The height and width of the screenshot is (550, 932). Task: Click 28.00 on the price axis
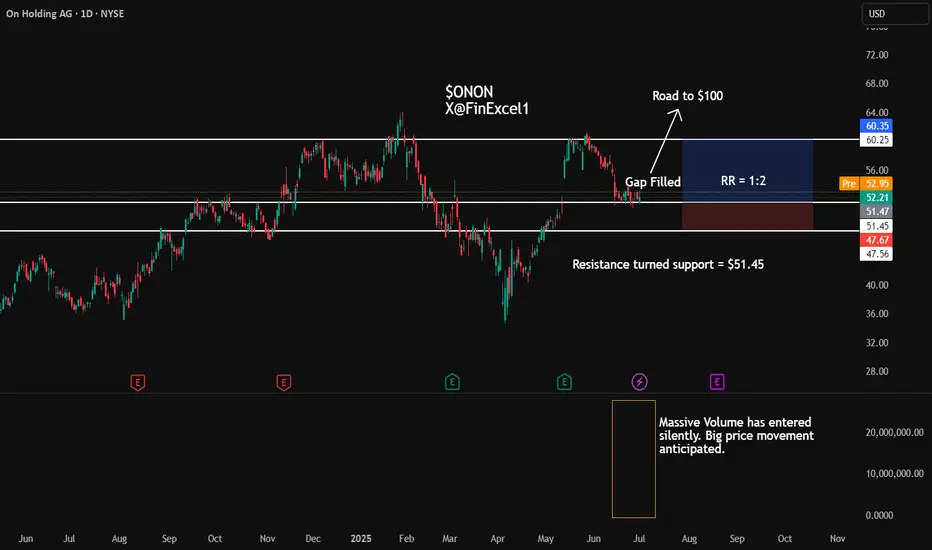pos(877,371)
